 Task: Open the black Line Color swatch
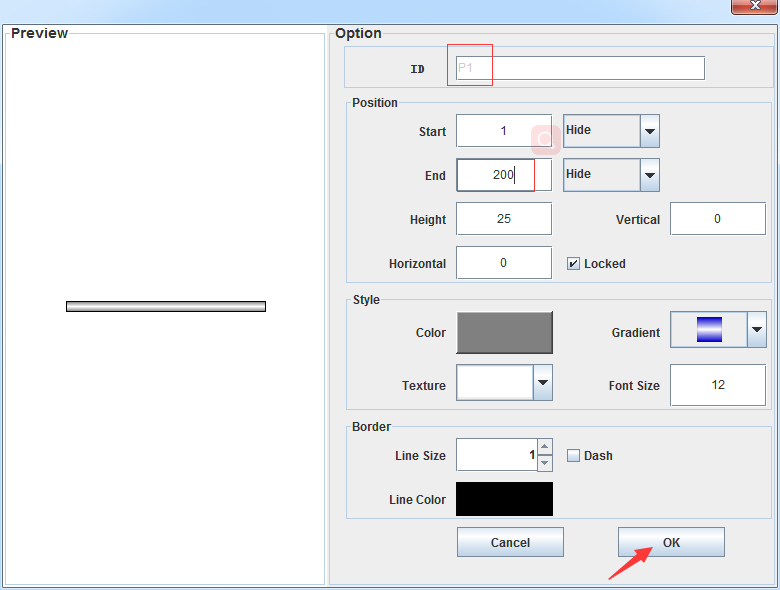coord(504,499)
